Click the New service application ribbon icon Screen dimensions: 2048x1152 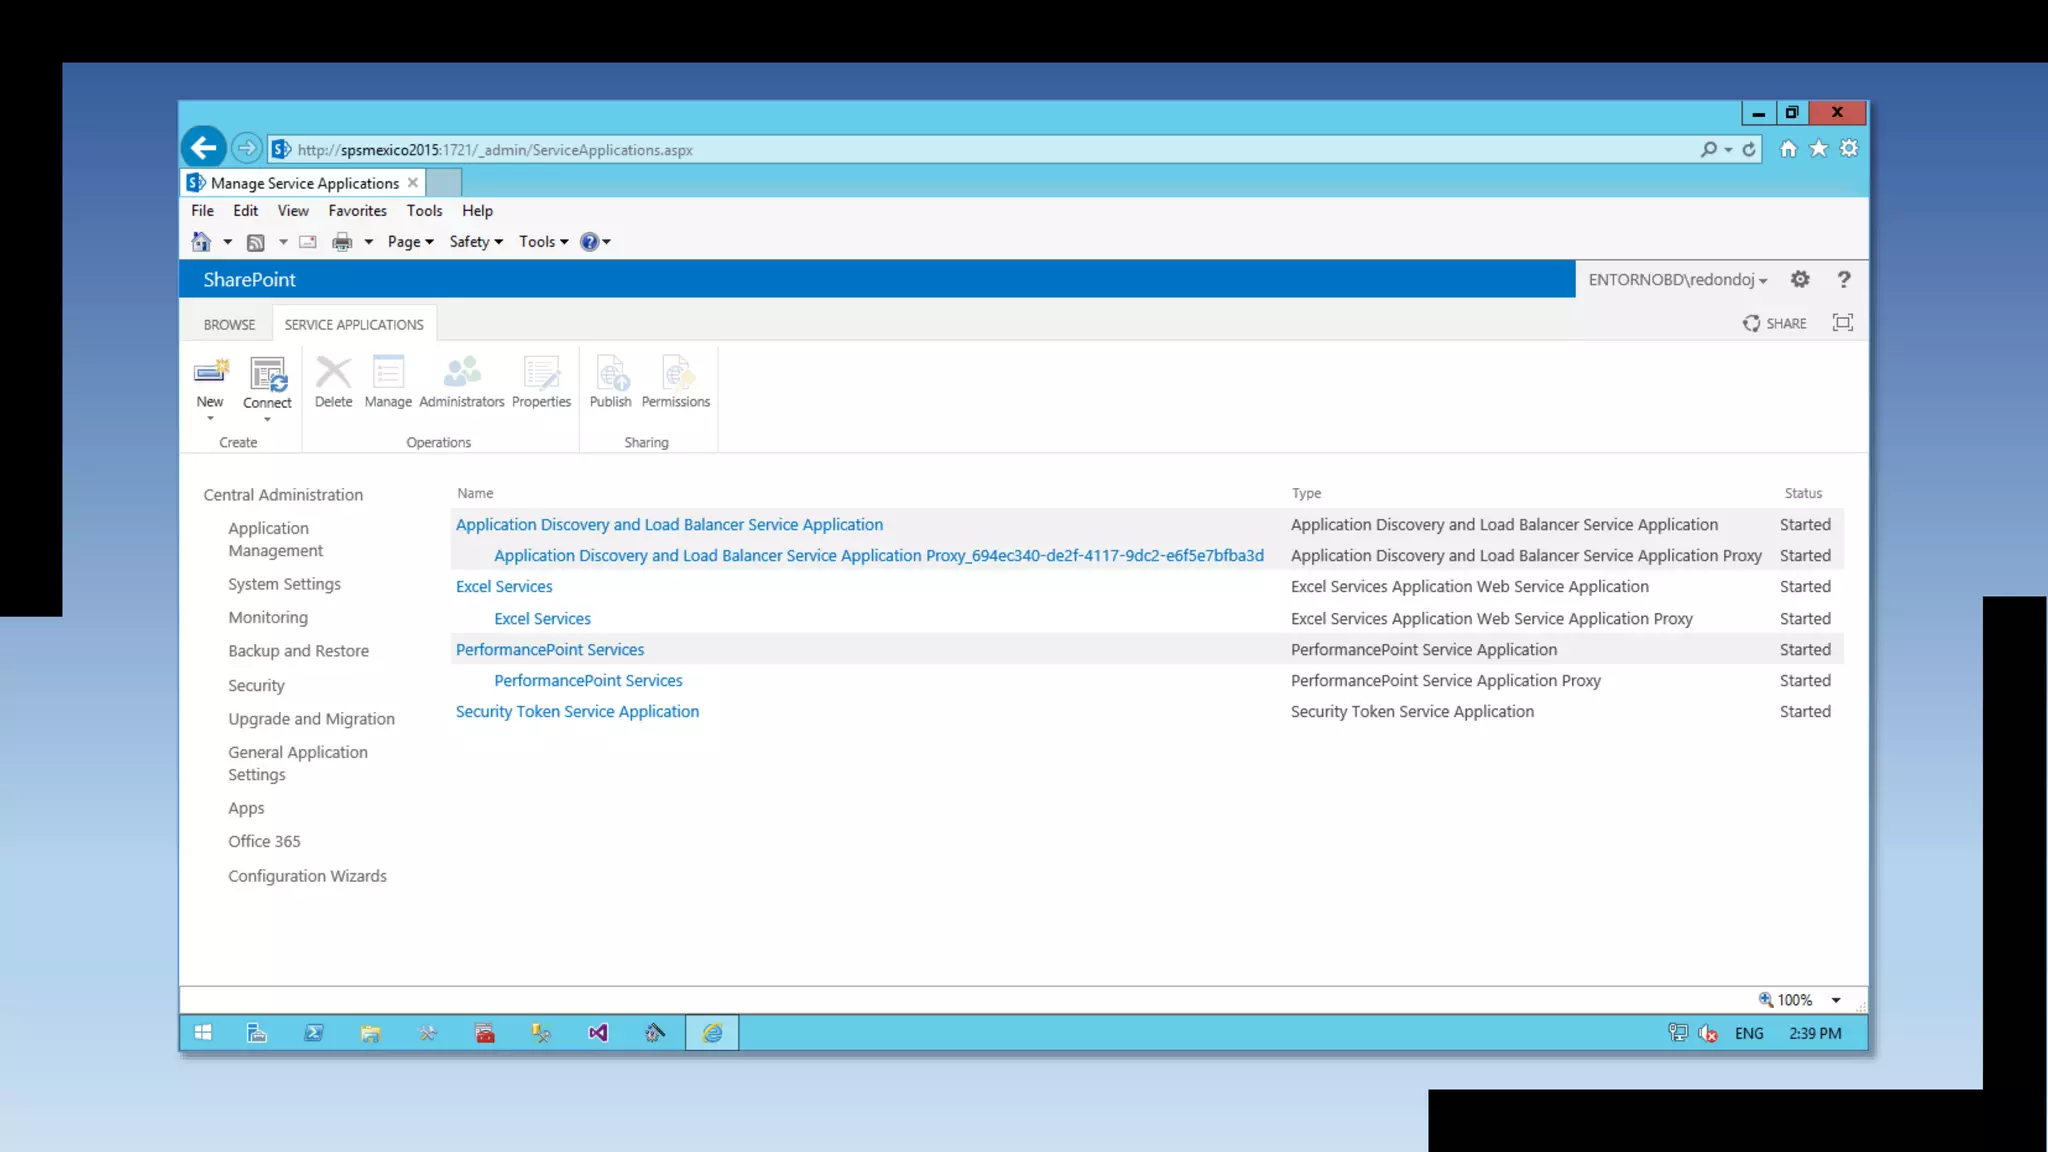tap(210, 374)
